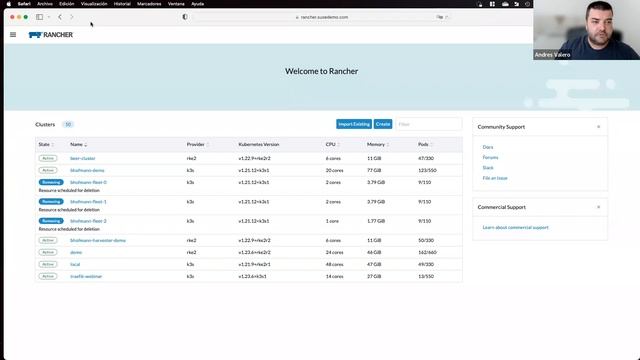Focus the cluster Filter input field
Image resolution: width=640 pixels, height=360 pixels.
(x=429, y=124)
